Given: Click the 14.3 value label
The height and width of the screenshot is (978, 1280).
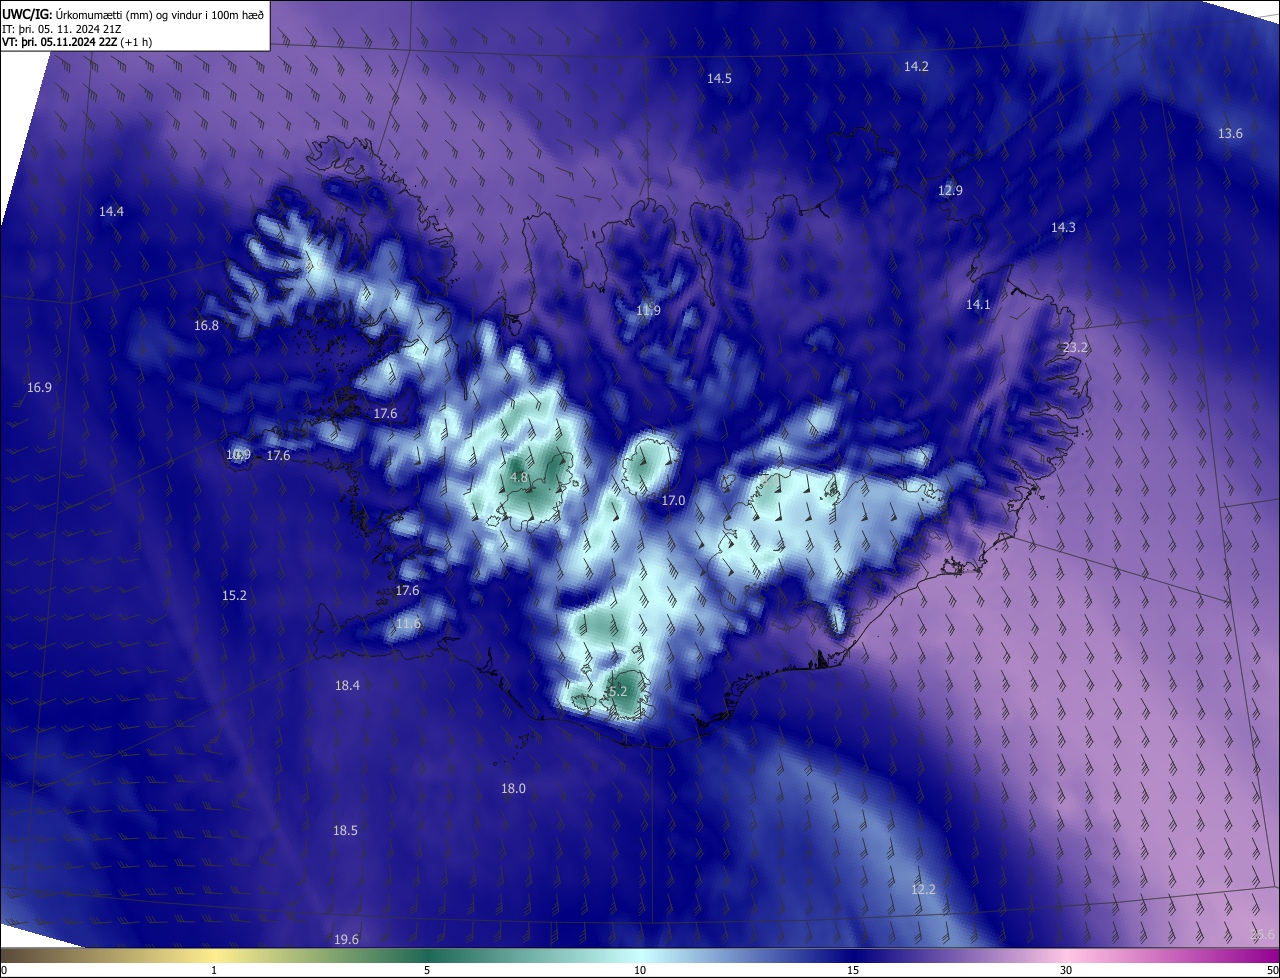Looking at the screenshot, I should pyautogui.click(x=1063, y=228).
